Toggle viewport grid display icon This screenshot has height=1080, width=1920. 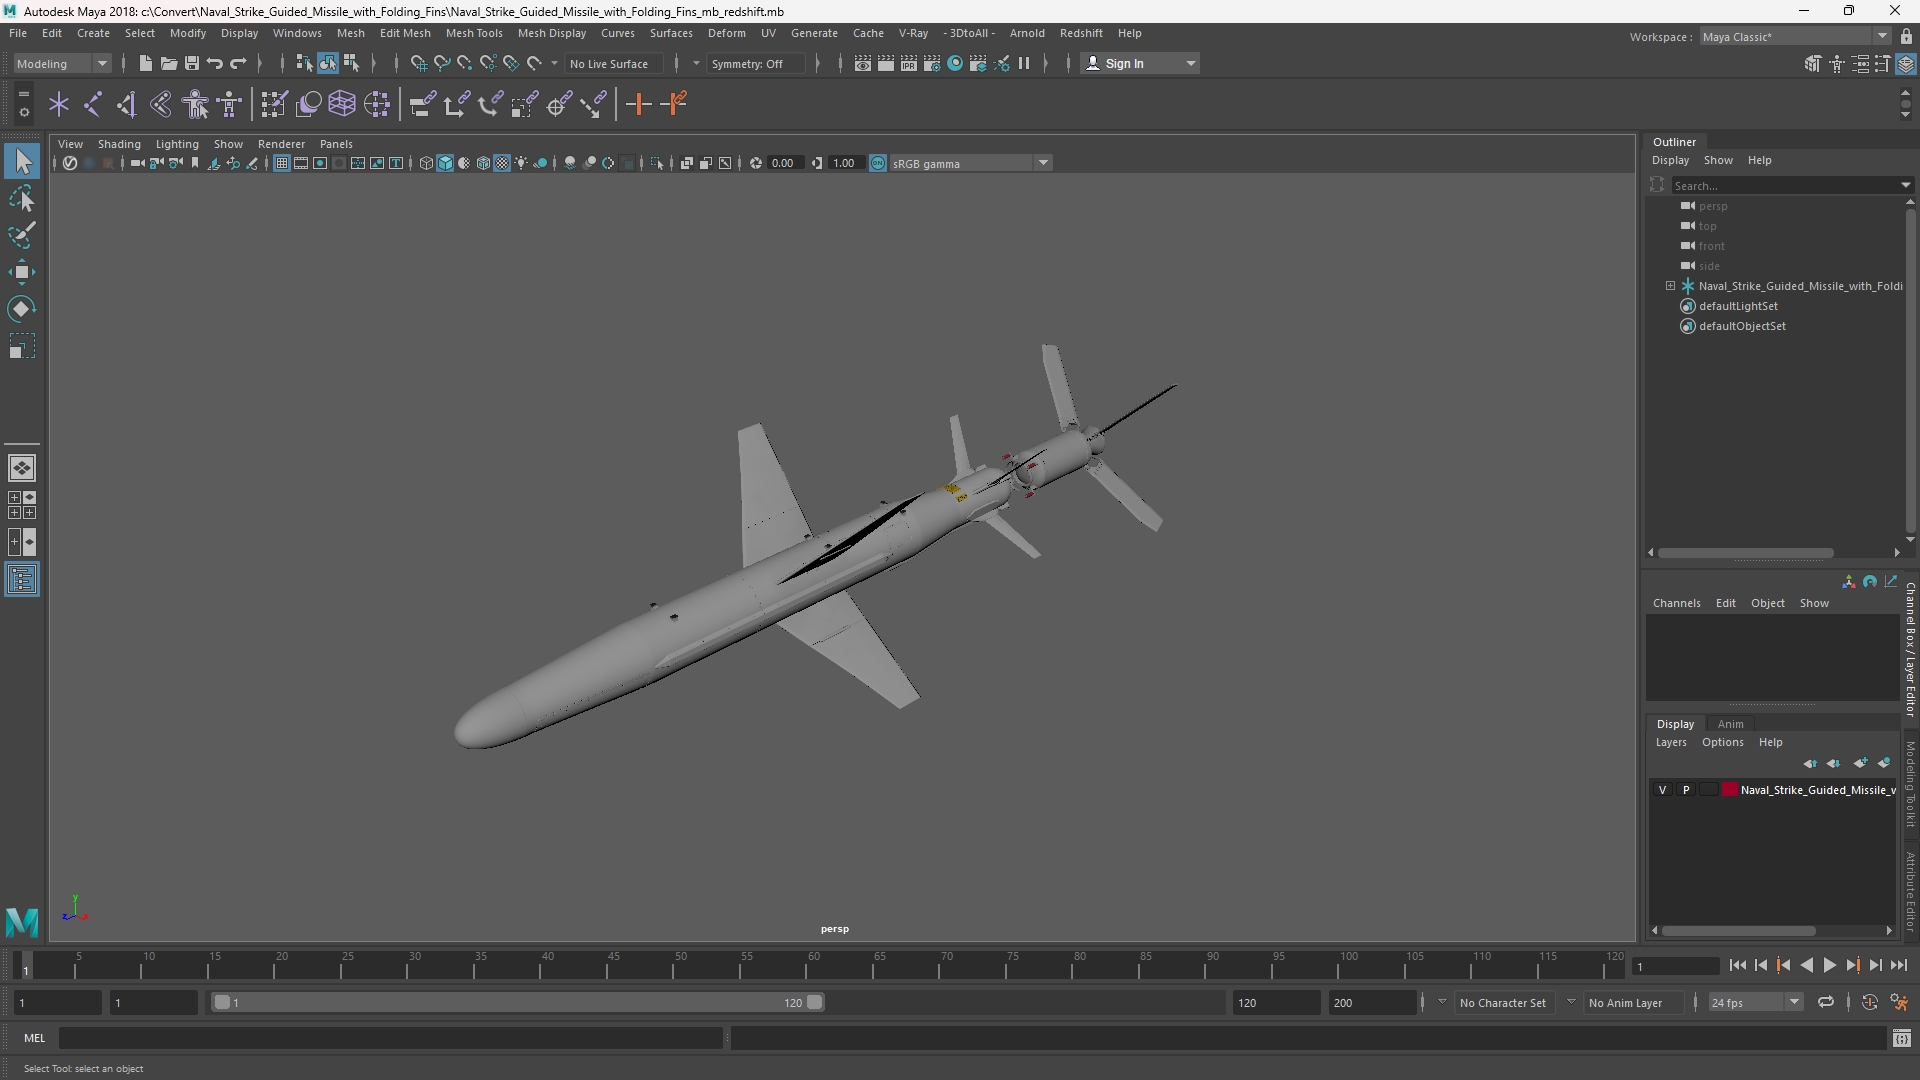tap(282, 163)
